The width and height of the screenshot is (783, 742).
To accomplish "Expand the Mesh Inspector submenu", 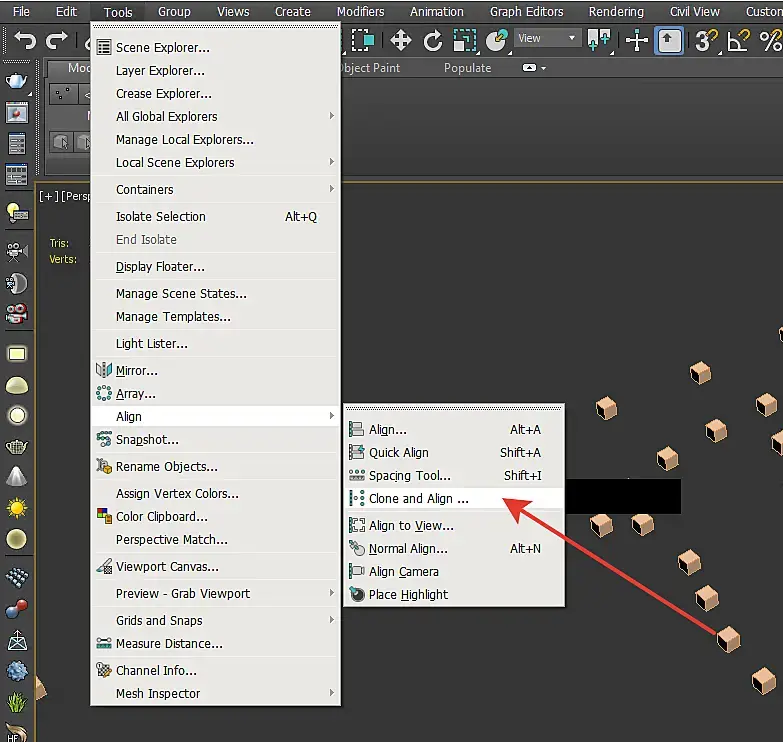I will click(216, 693).
